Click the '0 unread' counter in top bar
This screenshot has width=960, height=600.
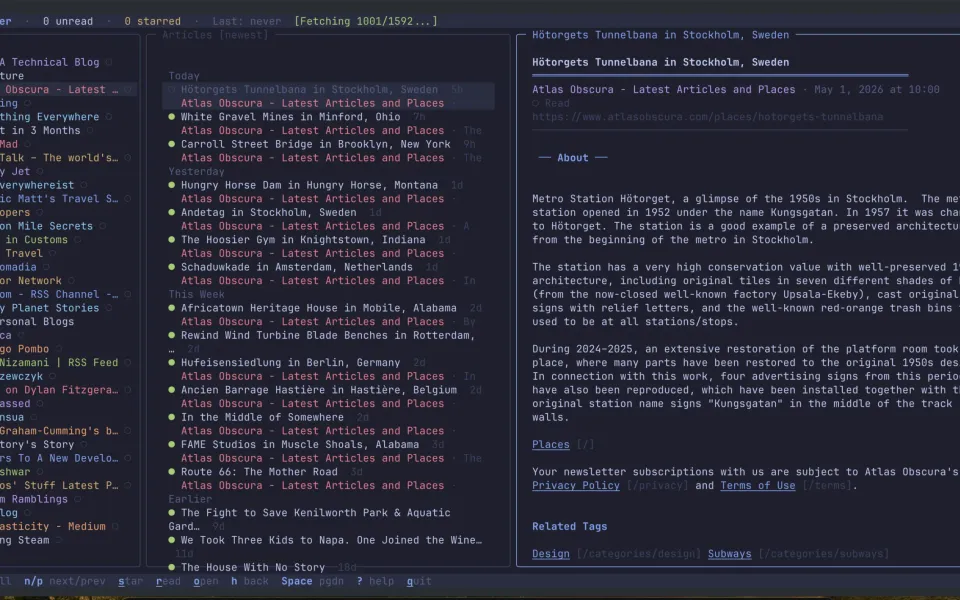[68, 21]
